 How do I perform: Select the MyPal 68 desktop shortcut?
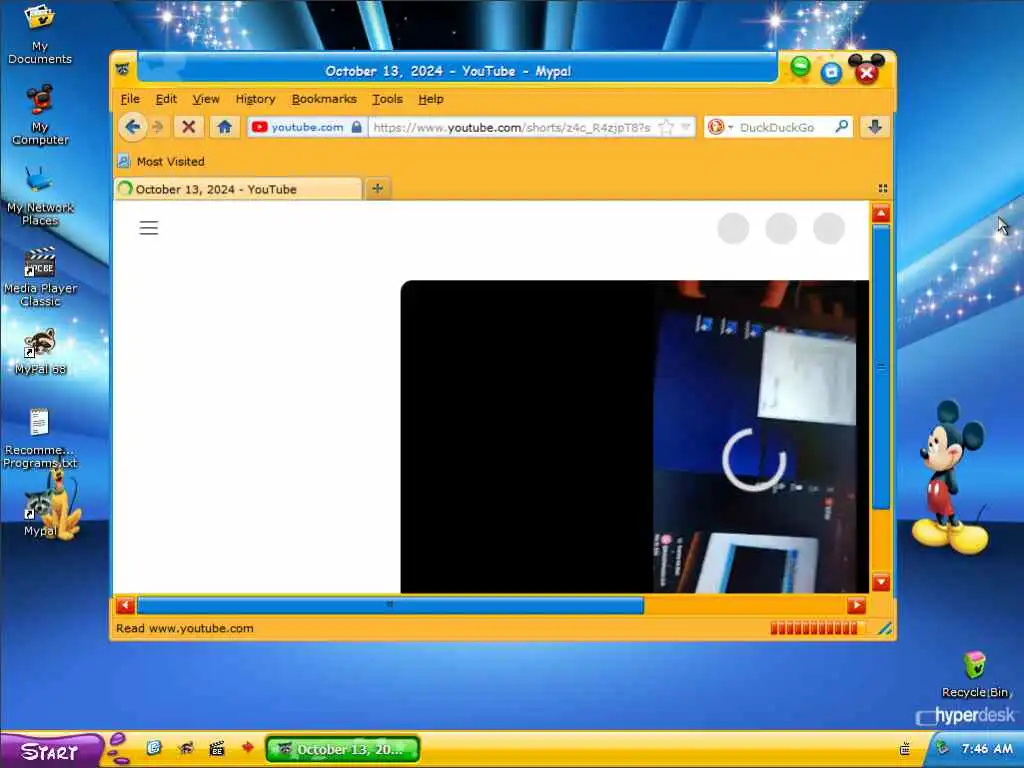[x=40, y=353]
